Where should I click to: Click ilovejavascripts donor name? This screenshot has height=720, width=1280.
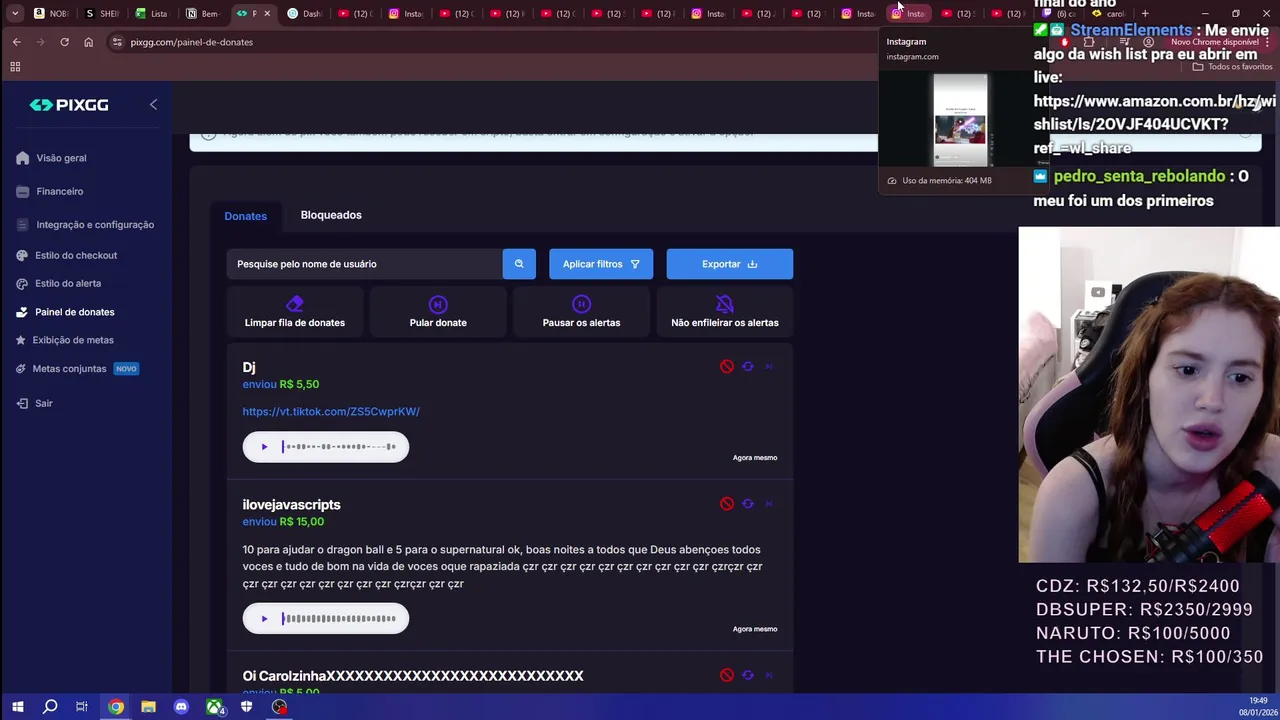click(x=291, y=505)
